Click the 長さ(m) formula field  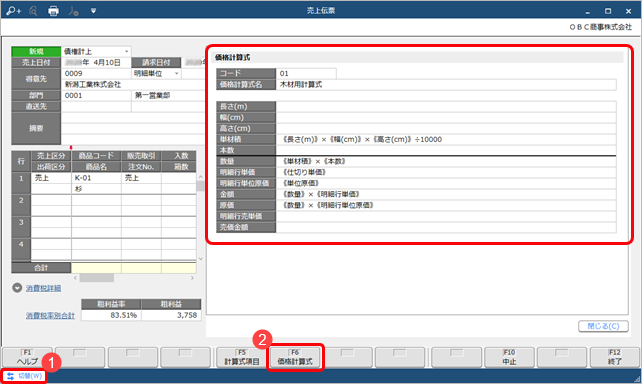point(446,106)
